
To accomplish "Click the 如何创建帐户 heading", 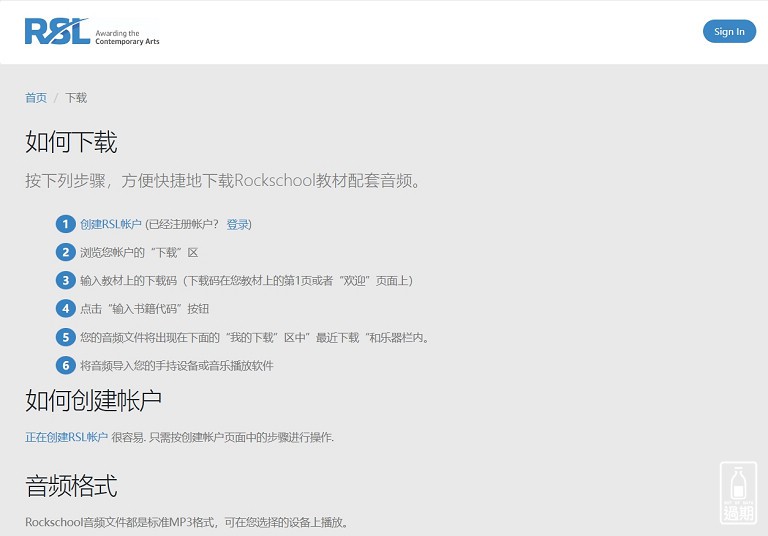I will click(x=94, y=401).
